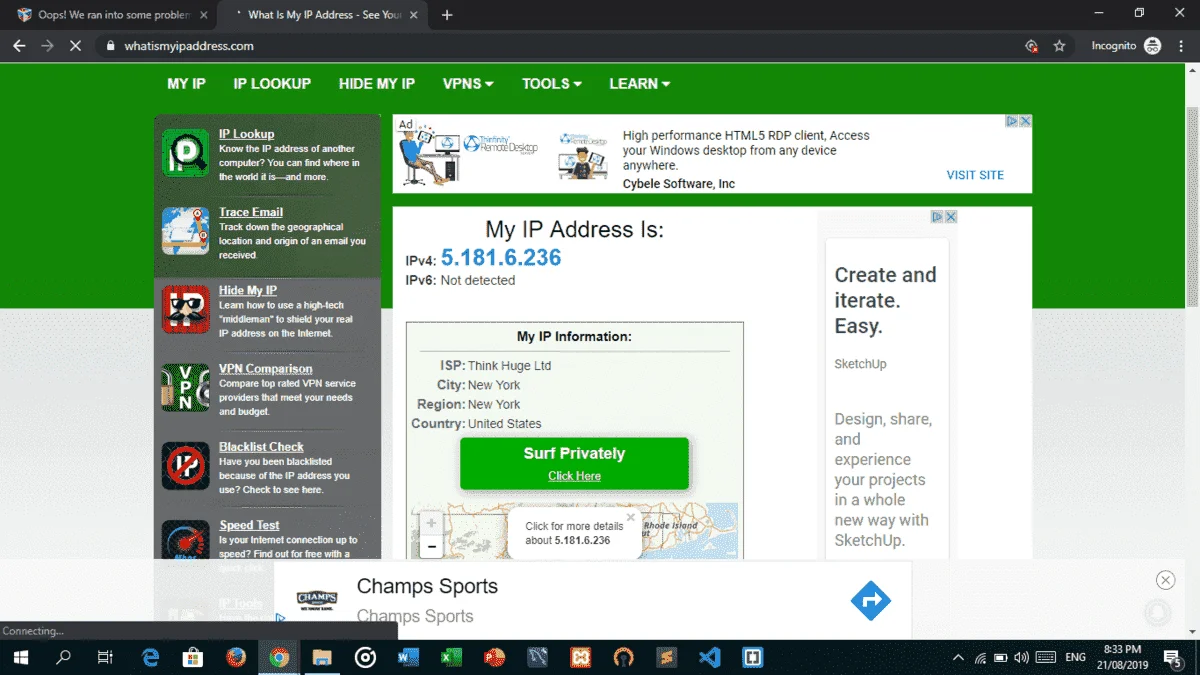Open the Champs Sports ad title

click(427, 587)
